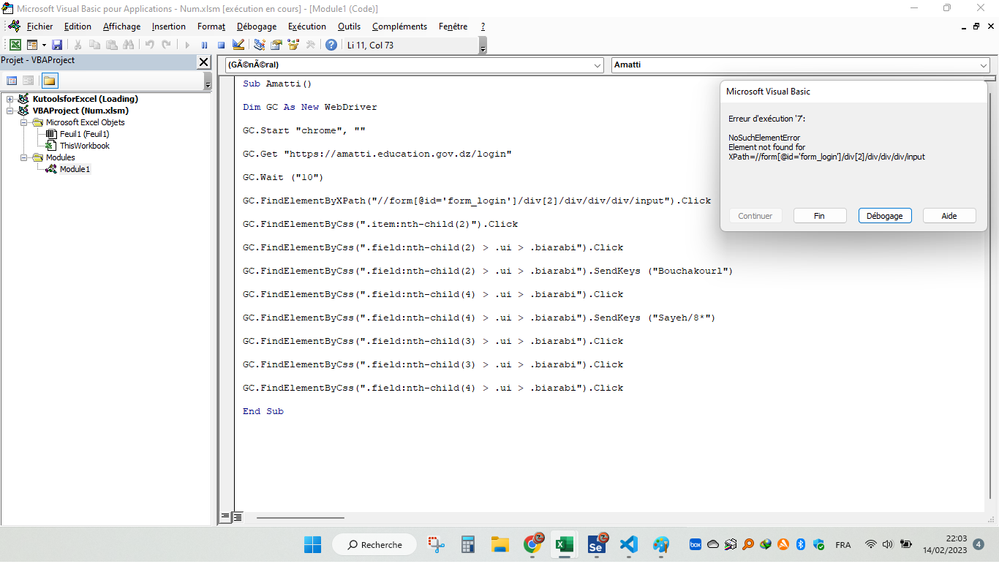Viewport: 999px width, 581px height.
Task: Open the Exécution menu
Action: pos(306,26)
